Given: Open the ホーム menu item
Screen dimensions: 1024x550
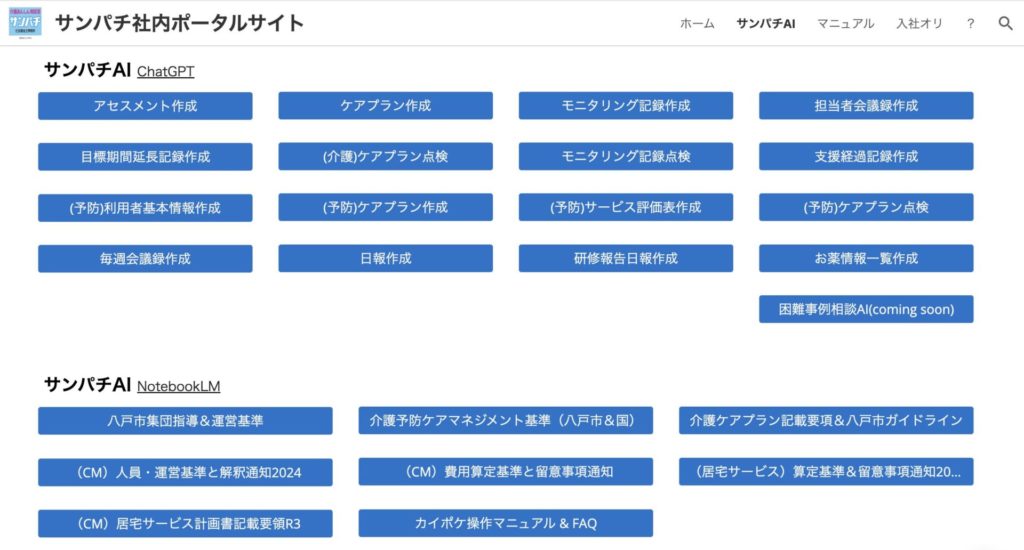Looking at the screenshot, I should [x=697, y=23].
